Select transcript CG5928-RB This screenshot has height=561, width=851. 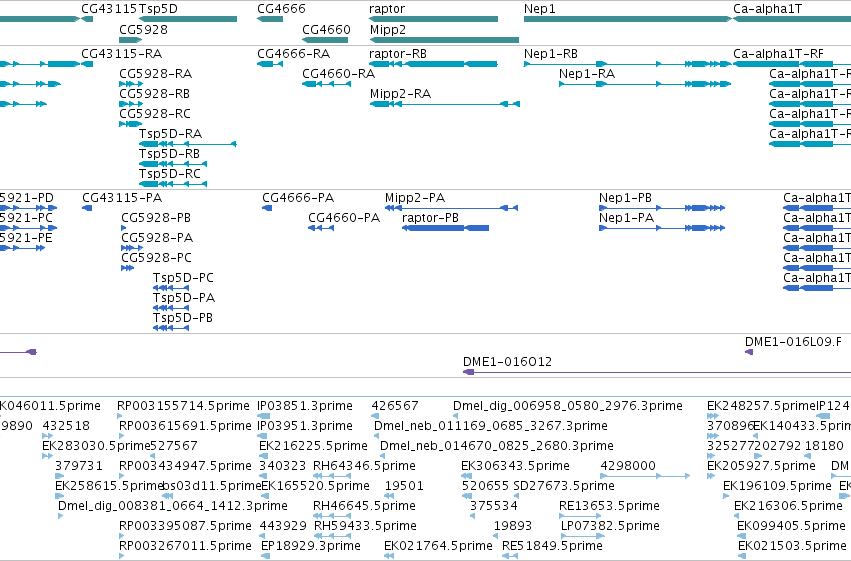point(131,104)
